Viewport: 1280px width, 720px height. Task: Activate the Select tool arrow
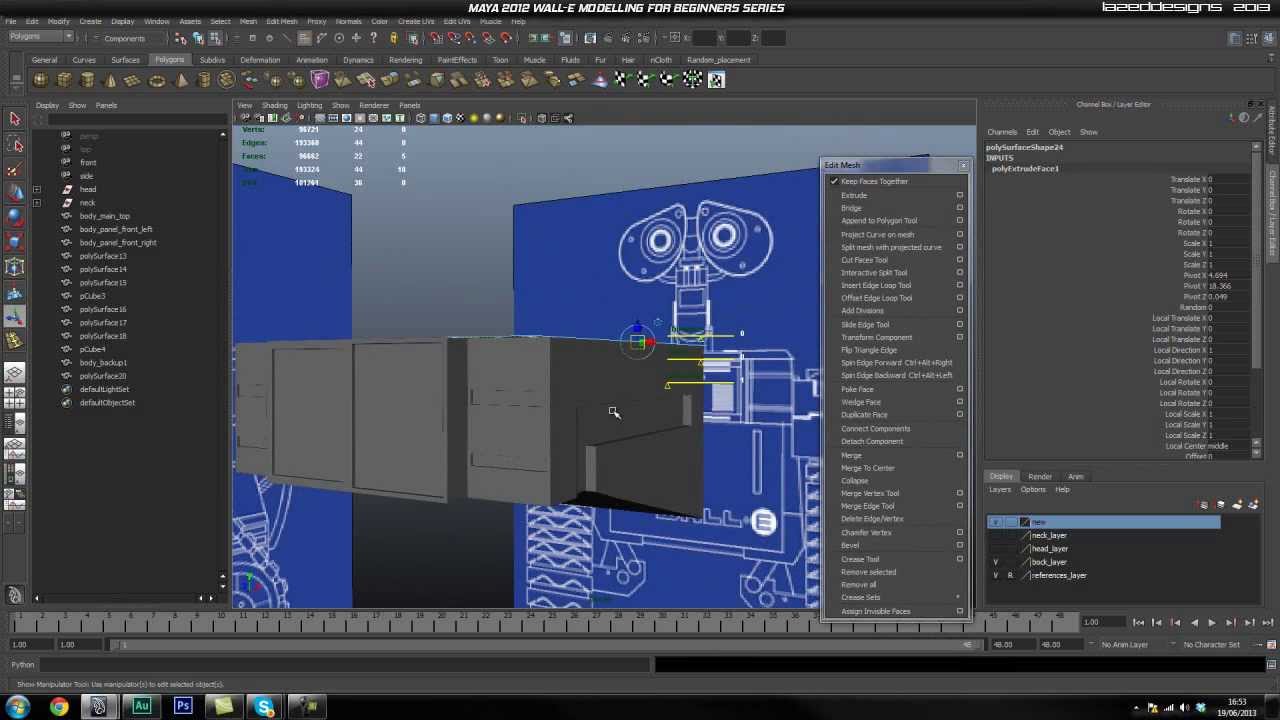(15, 119)
